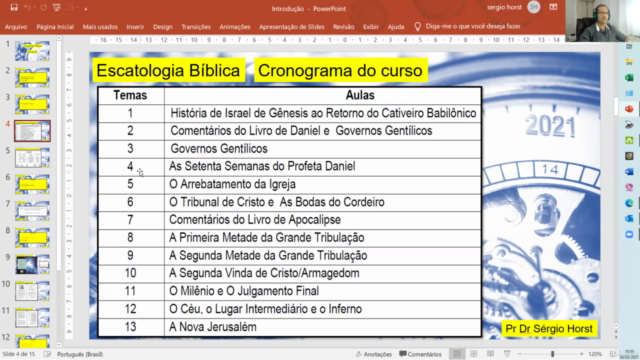Click the 'Cronograma do curso' title box

coord(340,70)
